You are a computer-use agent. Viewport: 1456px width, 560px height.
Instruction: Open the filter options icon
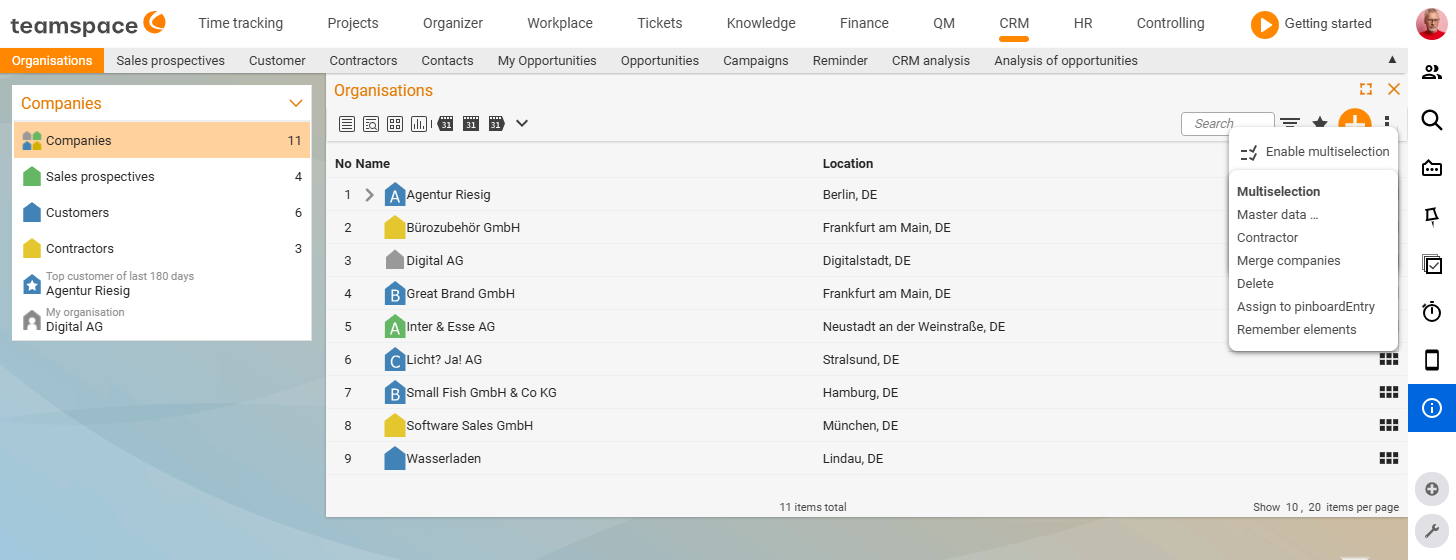point(1291,124)
